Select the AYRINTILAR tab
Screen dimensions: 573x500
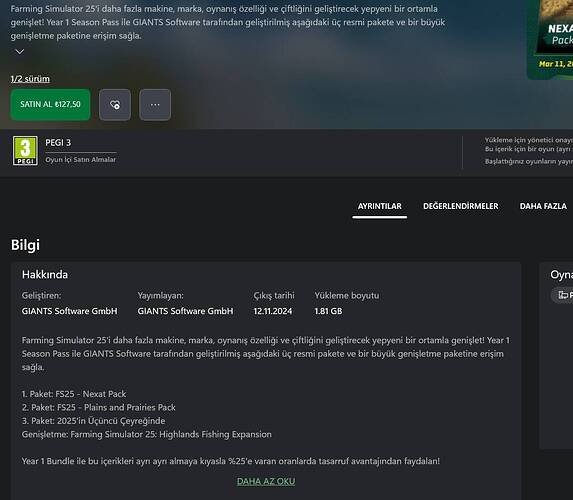point(379,206)
